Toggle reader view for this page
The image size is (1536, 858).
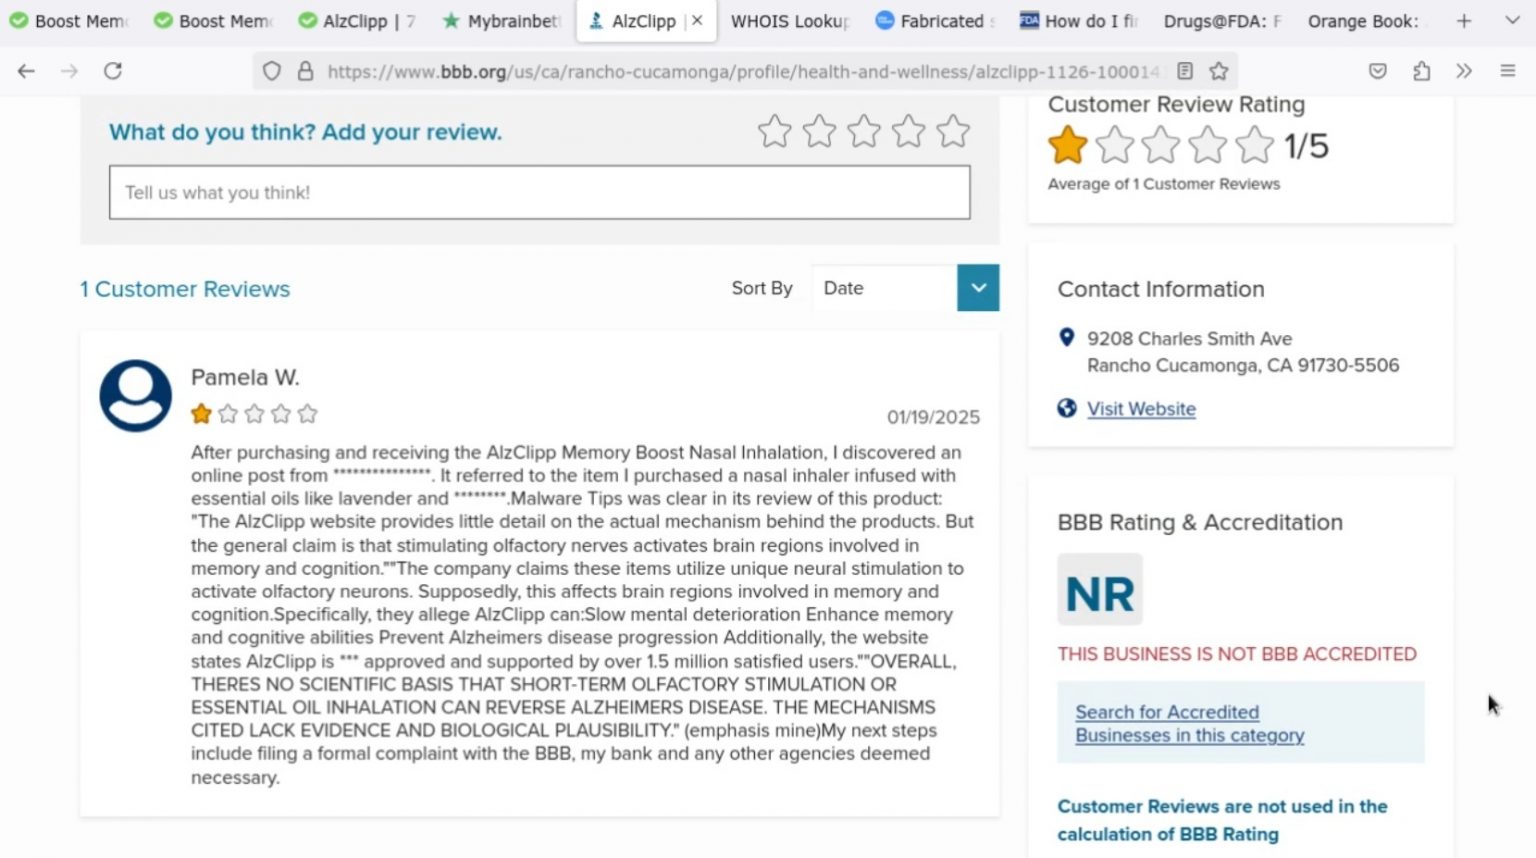(x=1185, y=71)
